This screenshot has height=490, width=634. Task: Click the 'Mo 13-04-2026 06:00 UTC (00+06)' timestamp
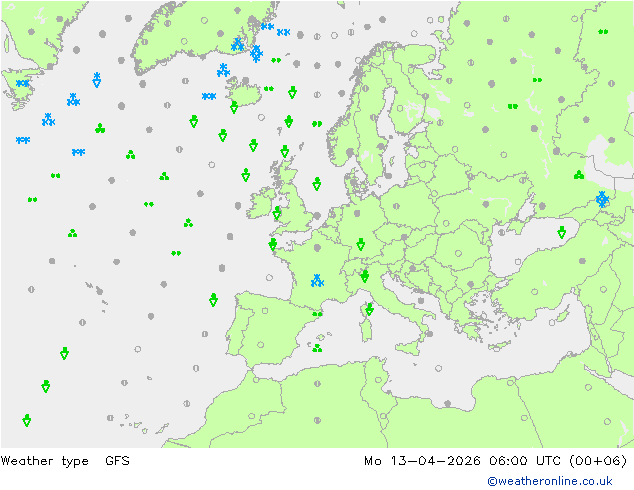coord(496,461)
